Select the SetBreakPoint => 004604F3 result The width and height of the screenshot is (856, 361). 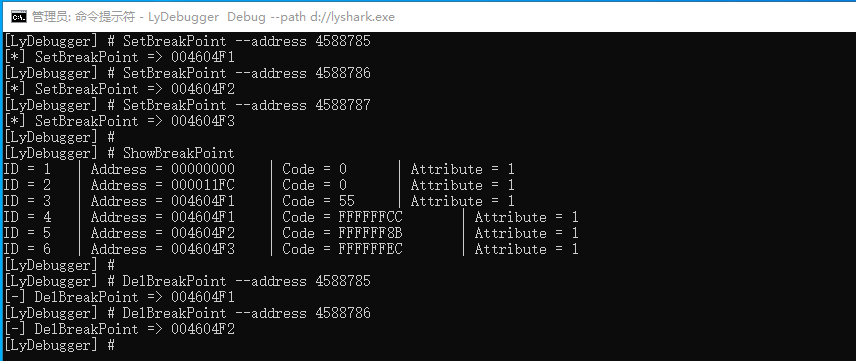[119, 121]
